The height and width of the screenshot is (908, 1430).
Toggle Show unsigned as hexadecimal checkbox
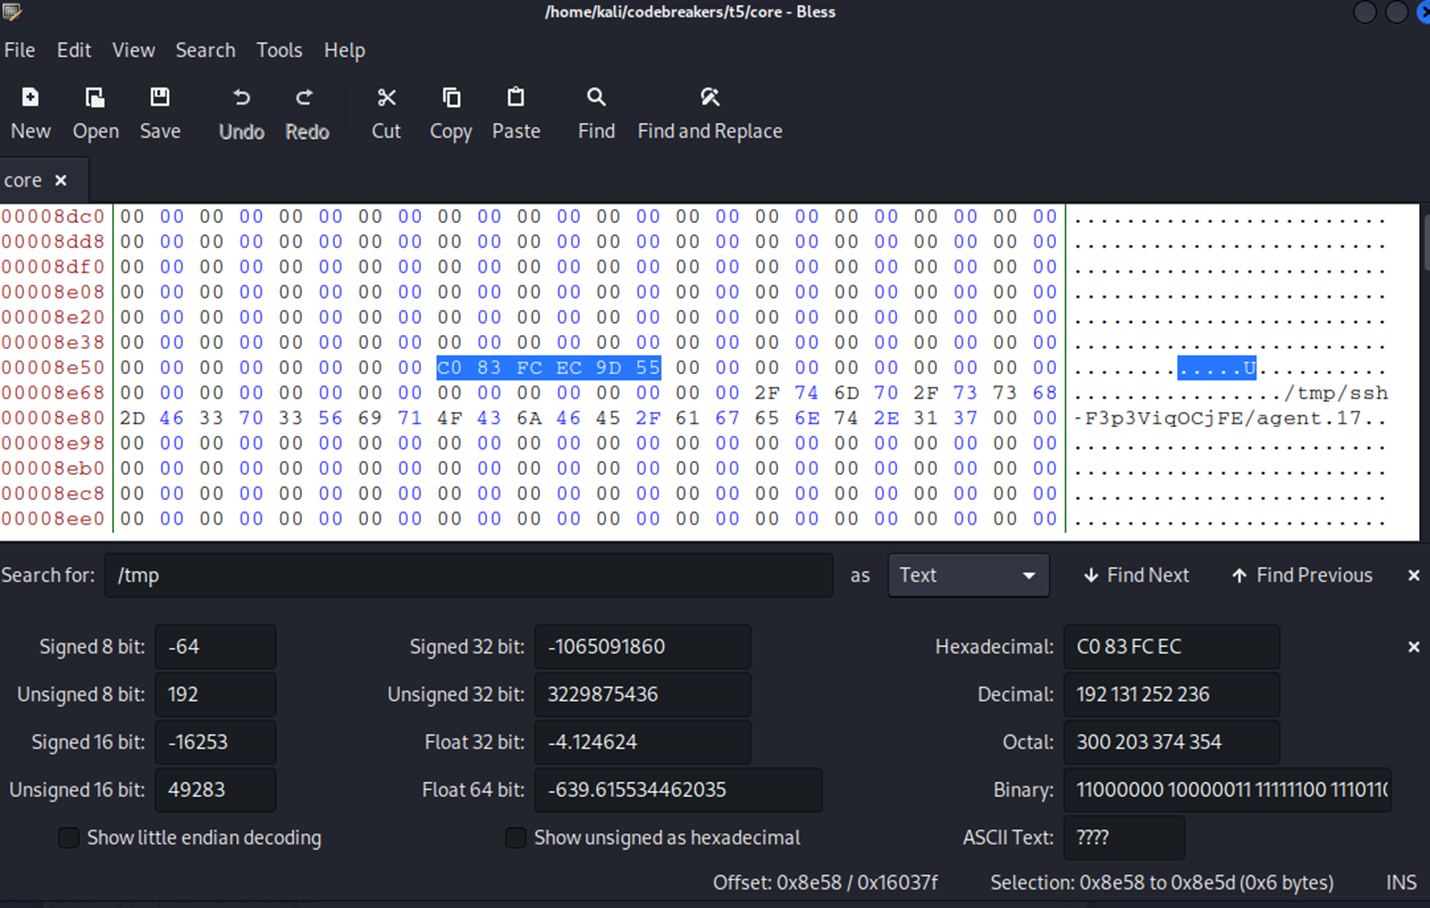516,838
